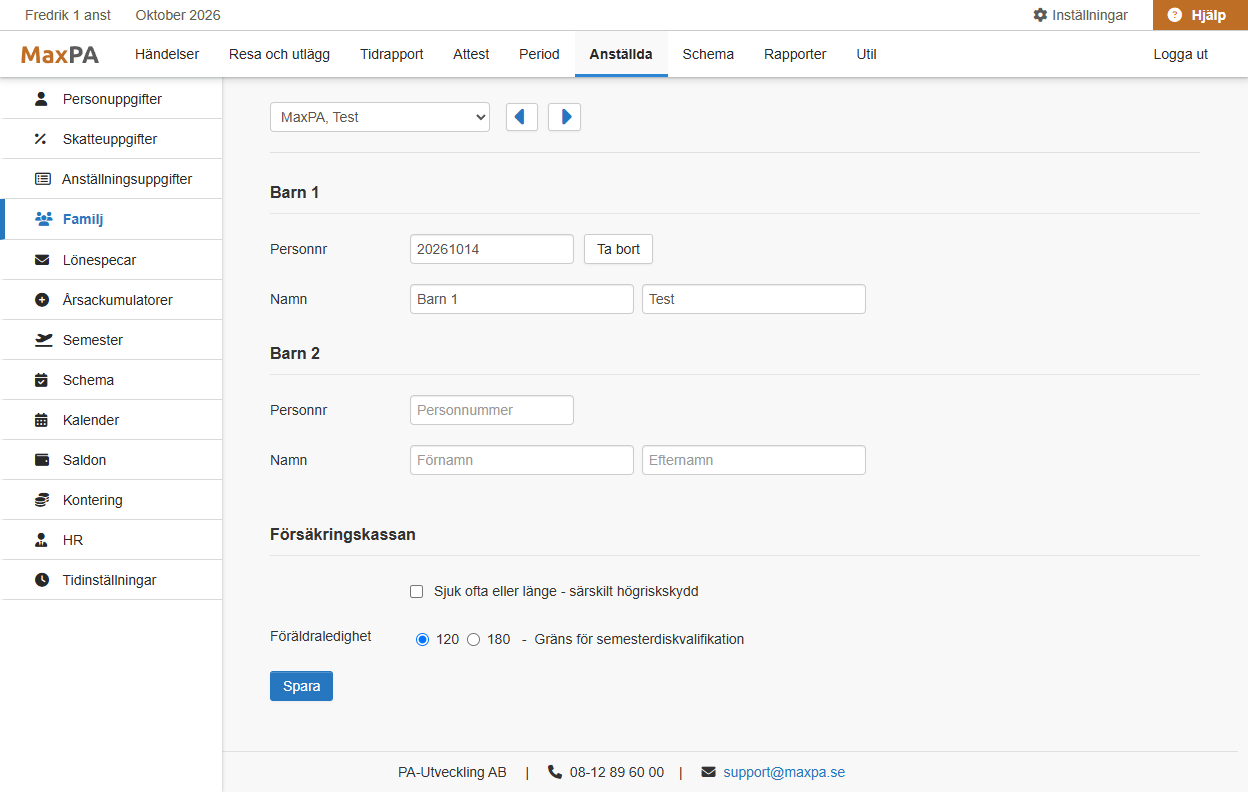Open Resa och utlägg
Viewport: 1248px width, 792px height.
click(279, 54)
